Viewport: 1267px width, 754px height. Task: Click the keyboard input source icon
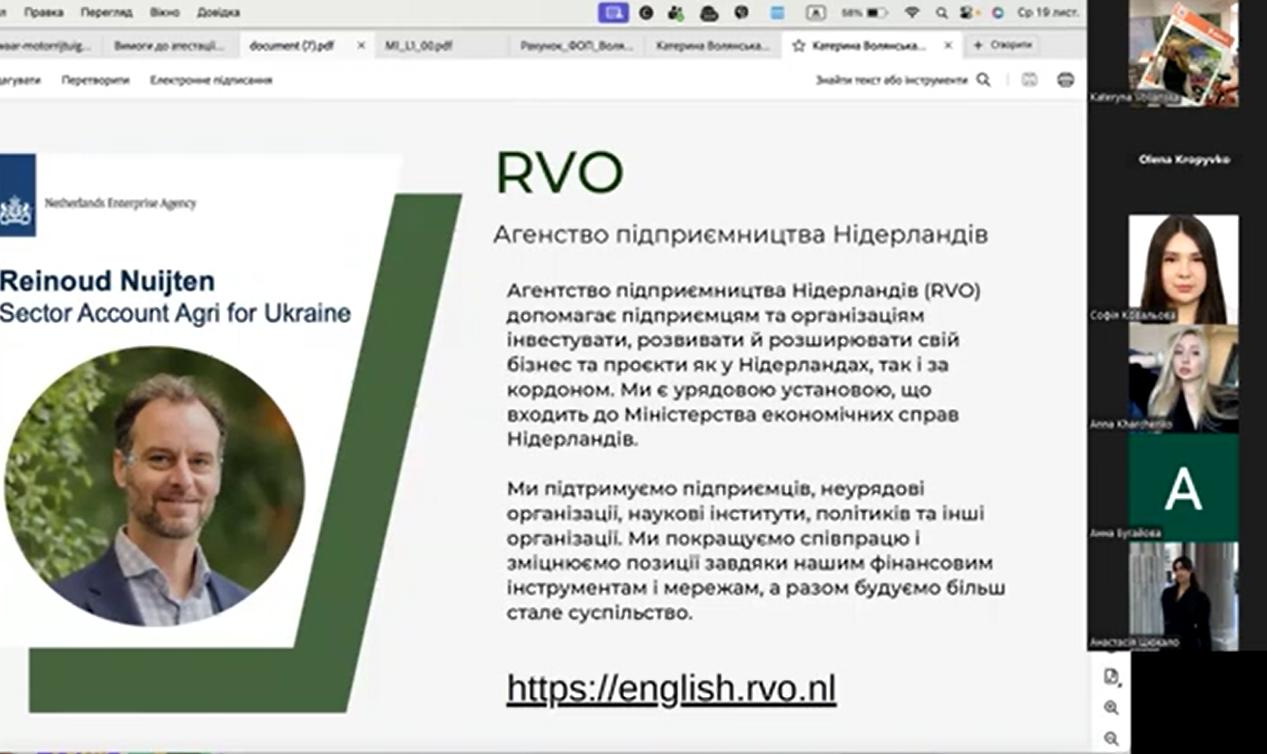[x=816, y=13]
